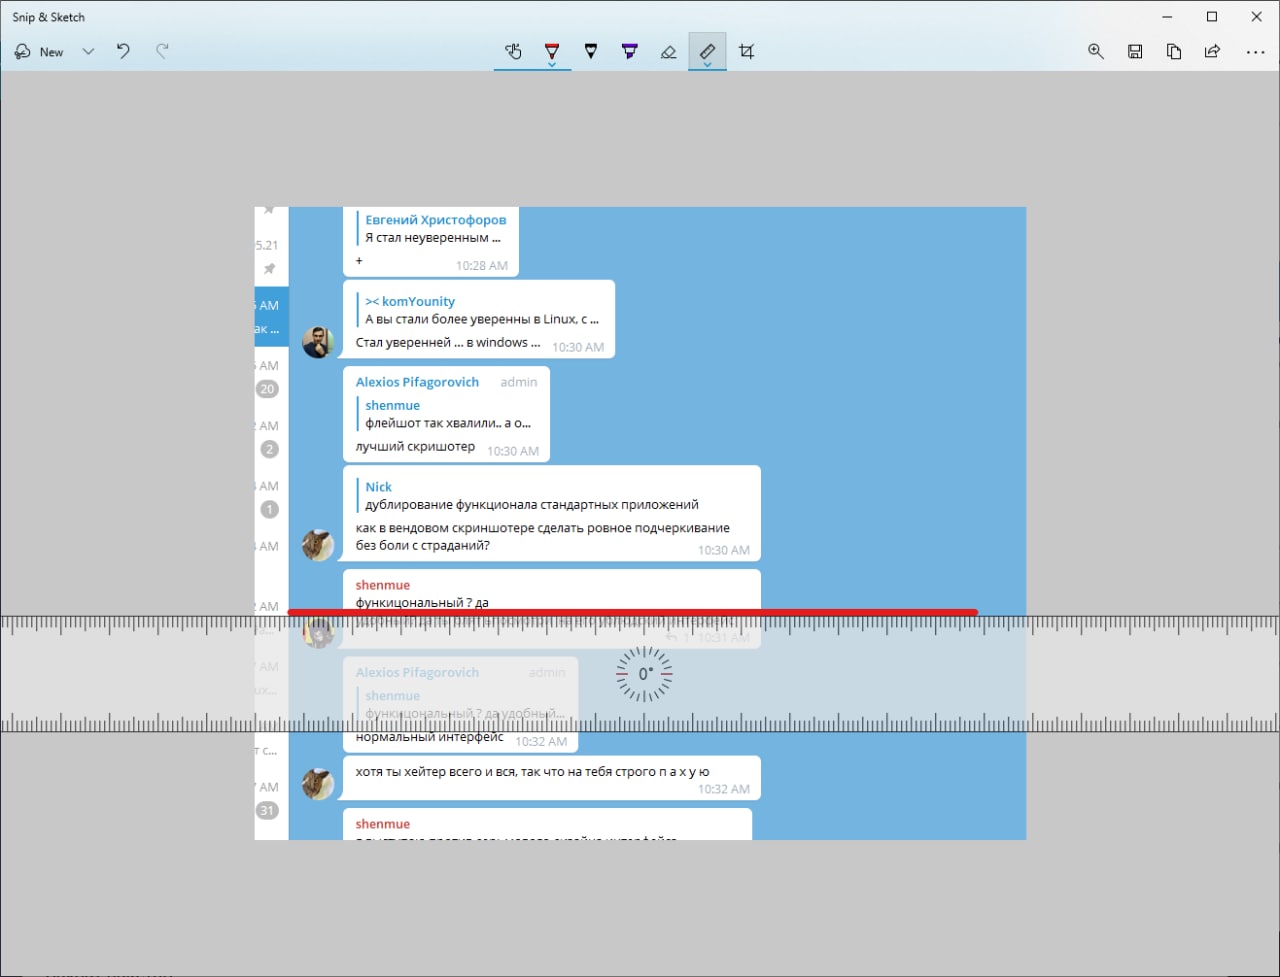Click the line без боли с страданий?

(x=423, y=546)
